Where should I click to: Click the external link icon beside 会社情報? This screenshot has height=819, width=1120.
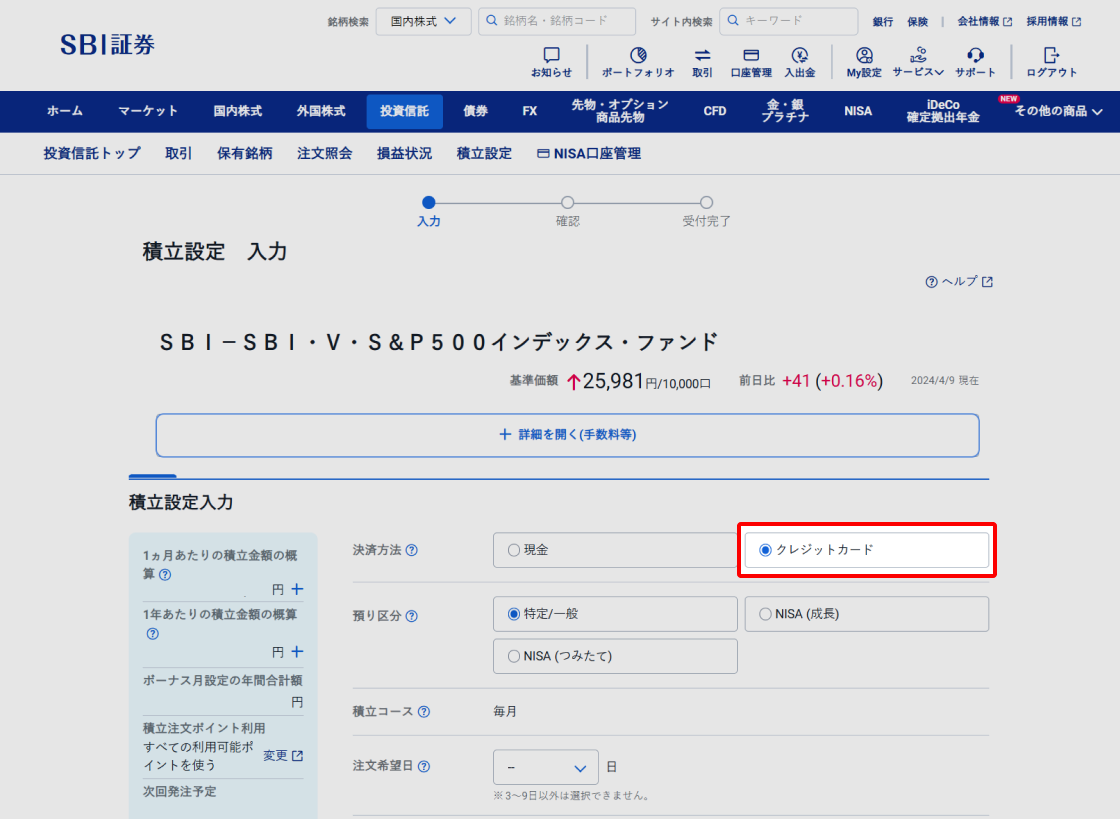pos(1007,22)
